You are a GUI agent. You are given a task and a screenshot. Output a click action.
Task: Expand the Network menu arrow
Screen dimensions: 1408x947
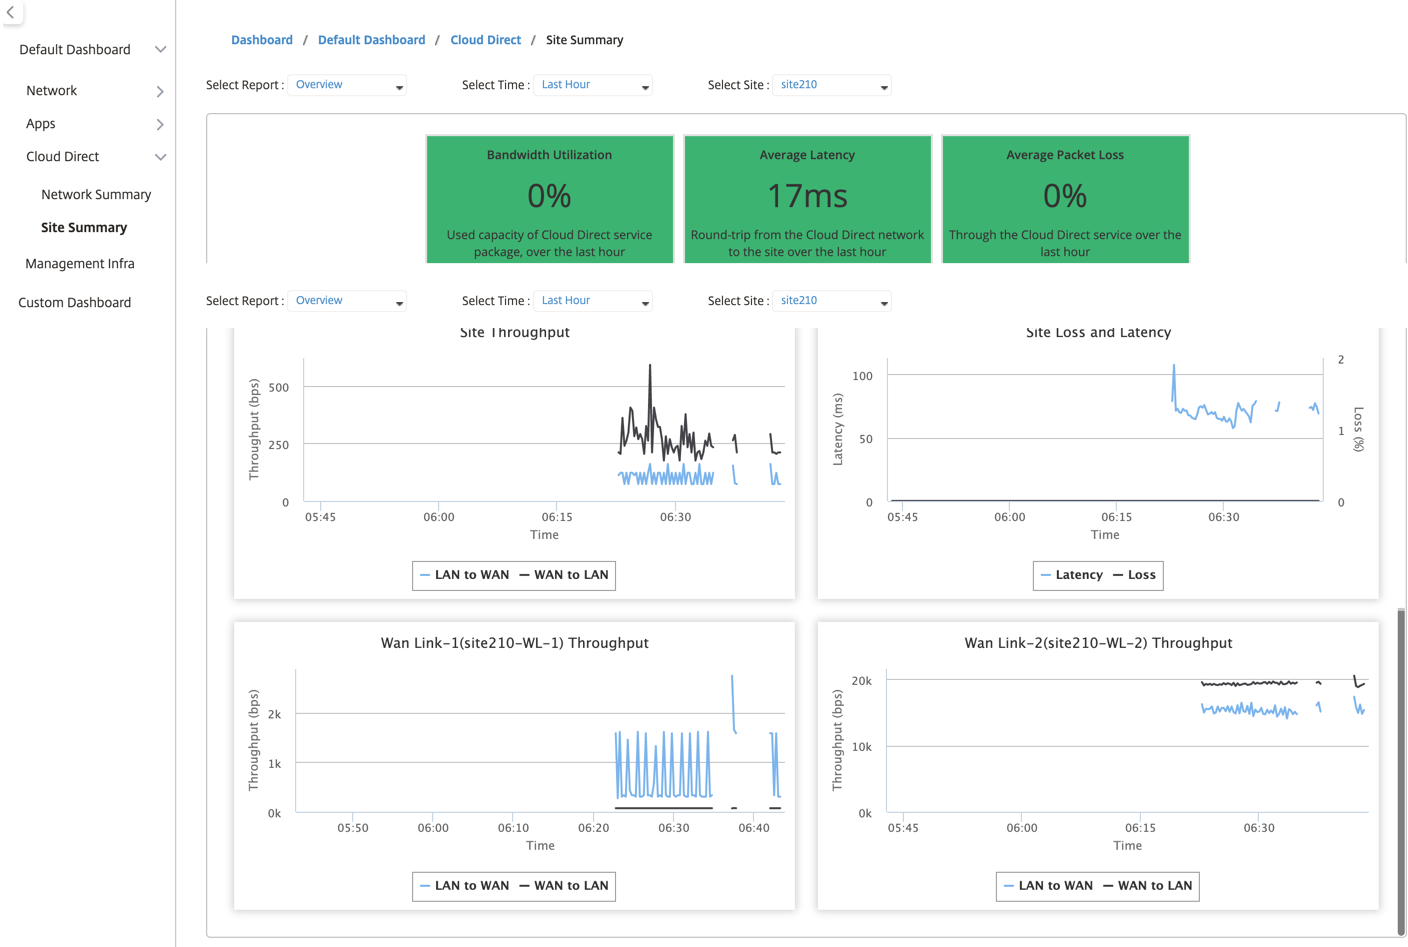pyautogui.click(x=160, y=91)
